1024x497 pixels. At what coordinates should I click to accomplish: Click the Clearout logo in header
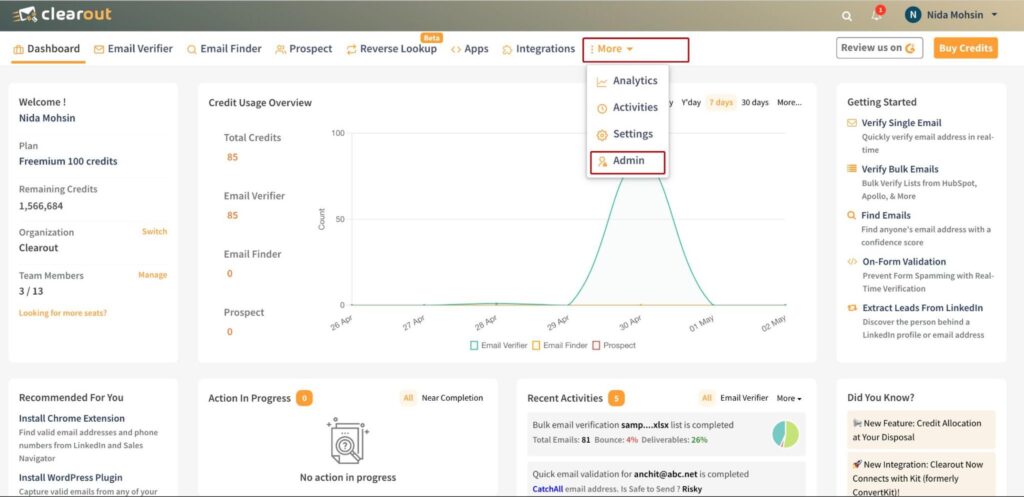pyautogui.click(x=62, y=14)
